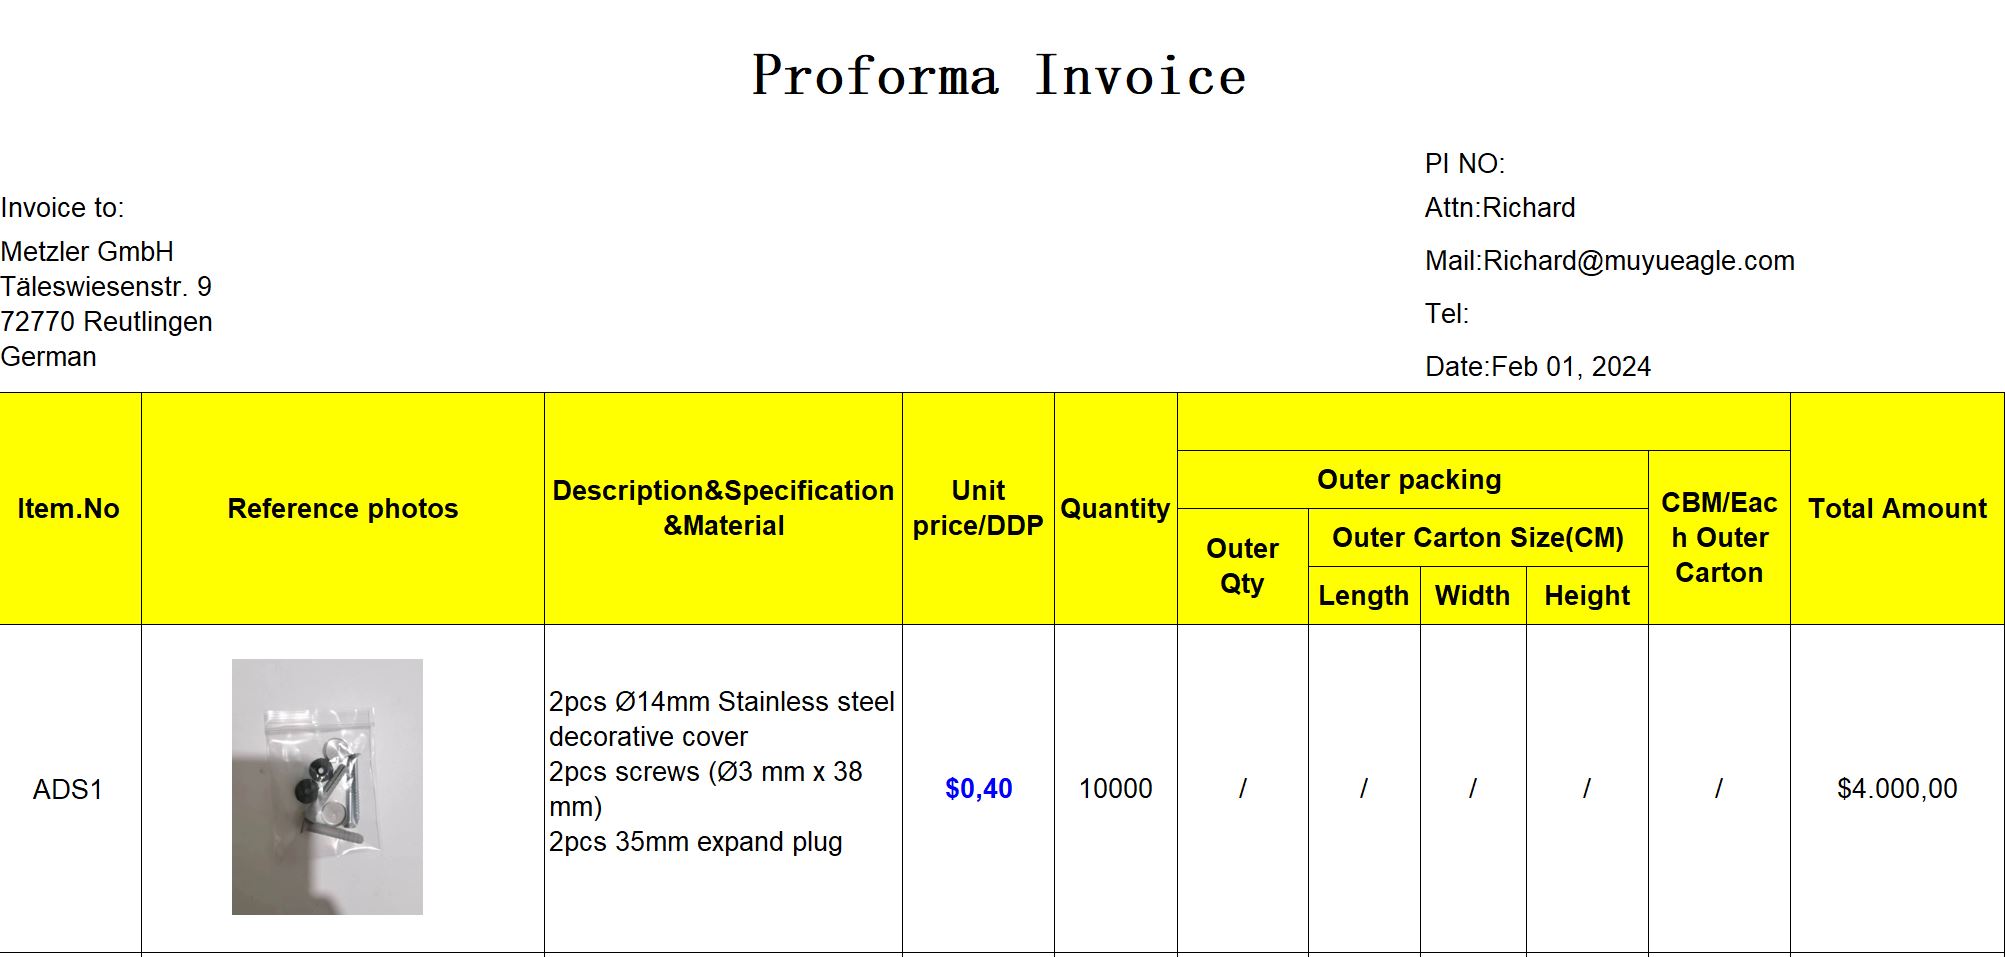2005x957 pixels.
Task: Click the Total Amount header cell
Action: coord(1897,508)
